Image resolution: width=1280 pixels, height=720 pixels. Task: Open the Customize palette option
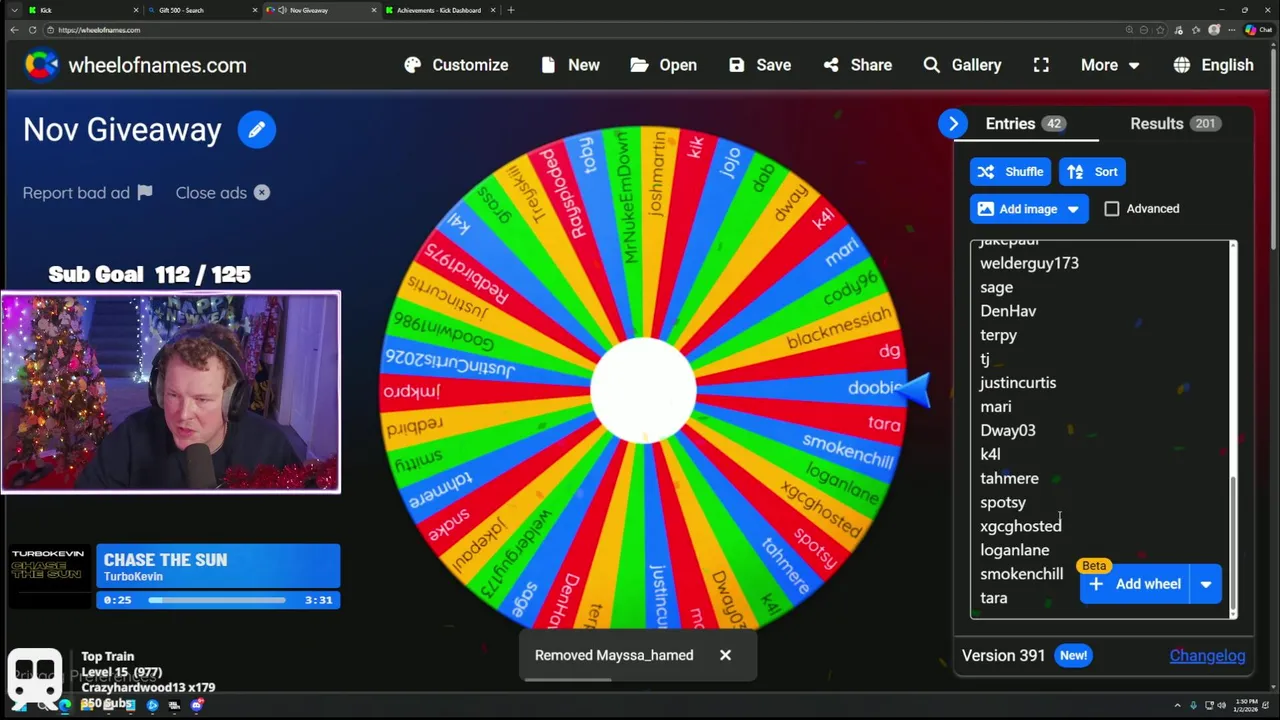[x=456, y=65]
